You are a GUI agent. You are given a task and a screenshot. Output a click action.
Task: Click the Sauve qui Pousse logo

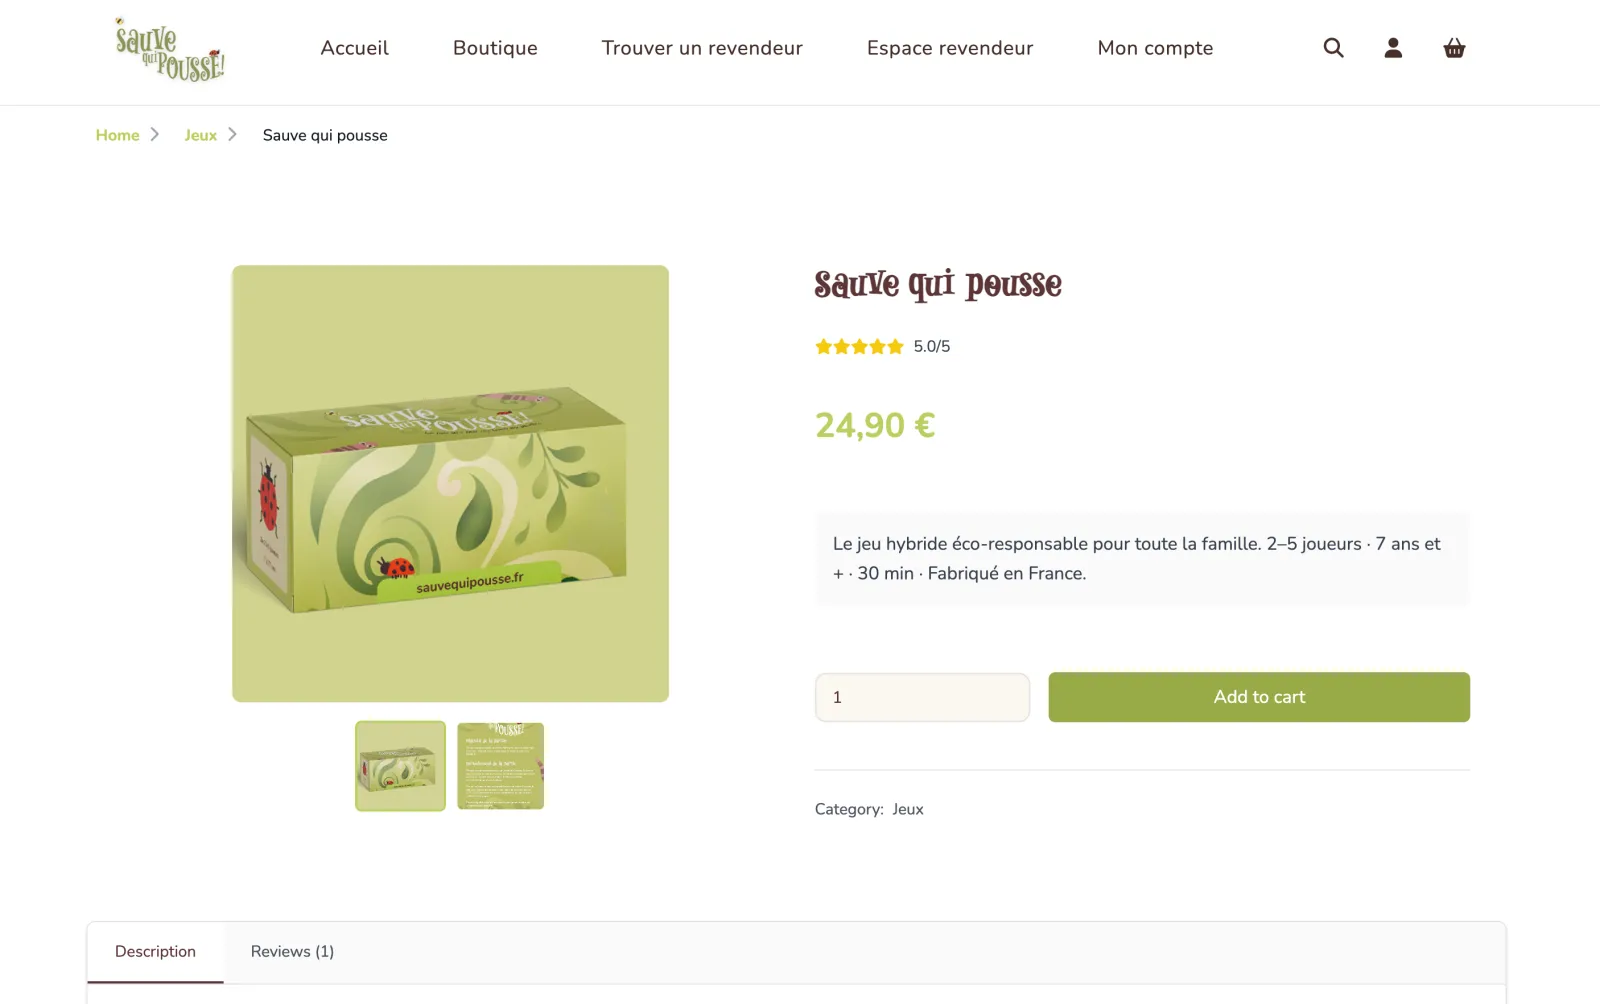pos(169,49)
